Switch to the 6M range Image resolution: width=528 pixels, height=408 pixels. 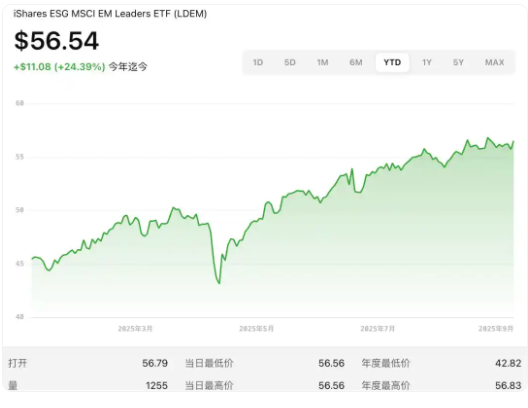tap(356, 62)
